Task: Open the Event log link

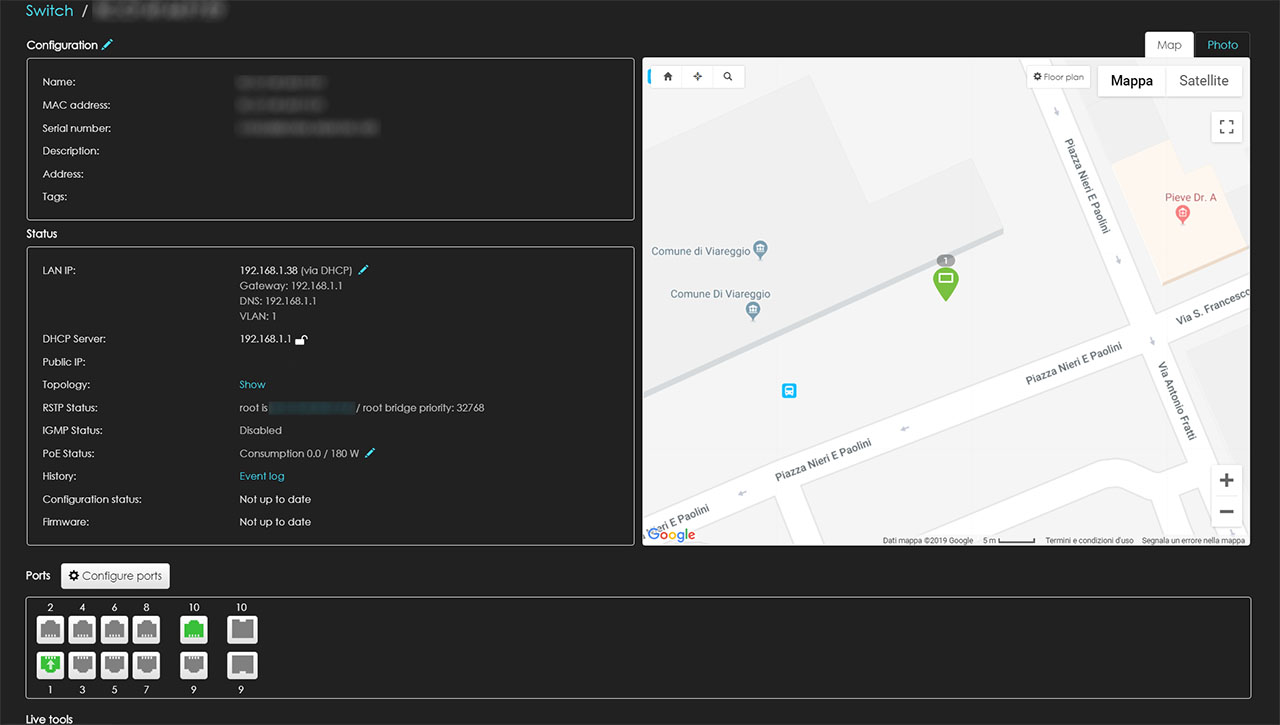Action: coord(262,477)
